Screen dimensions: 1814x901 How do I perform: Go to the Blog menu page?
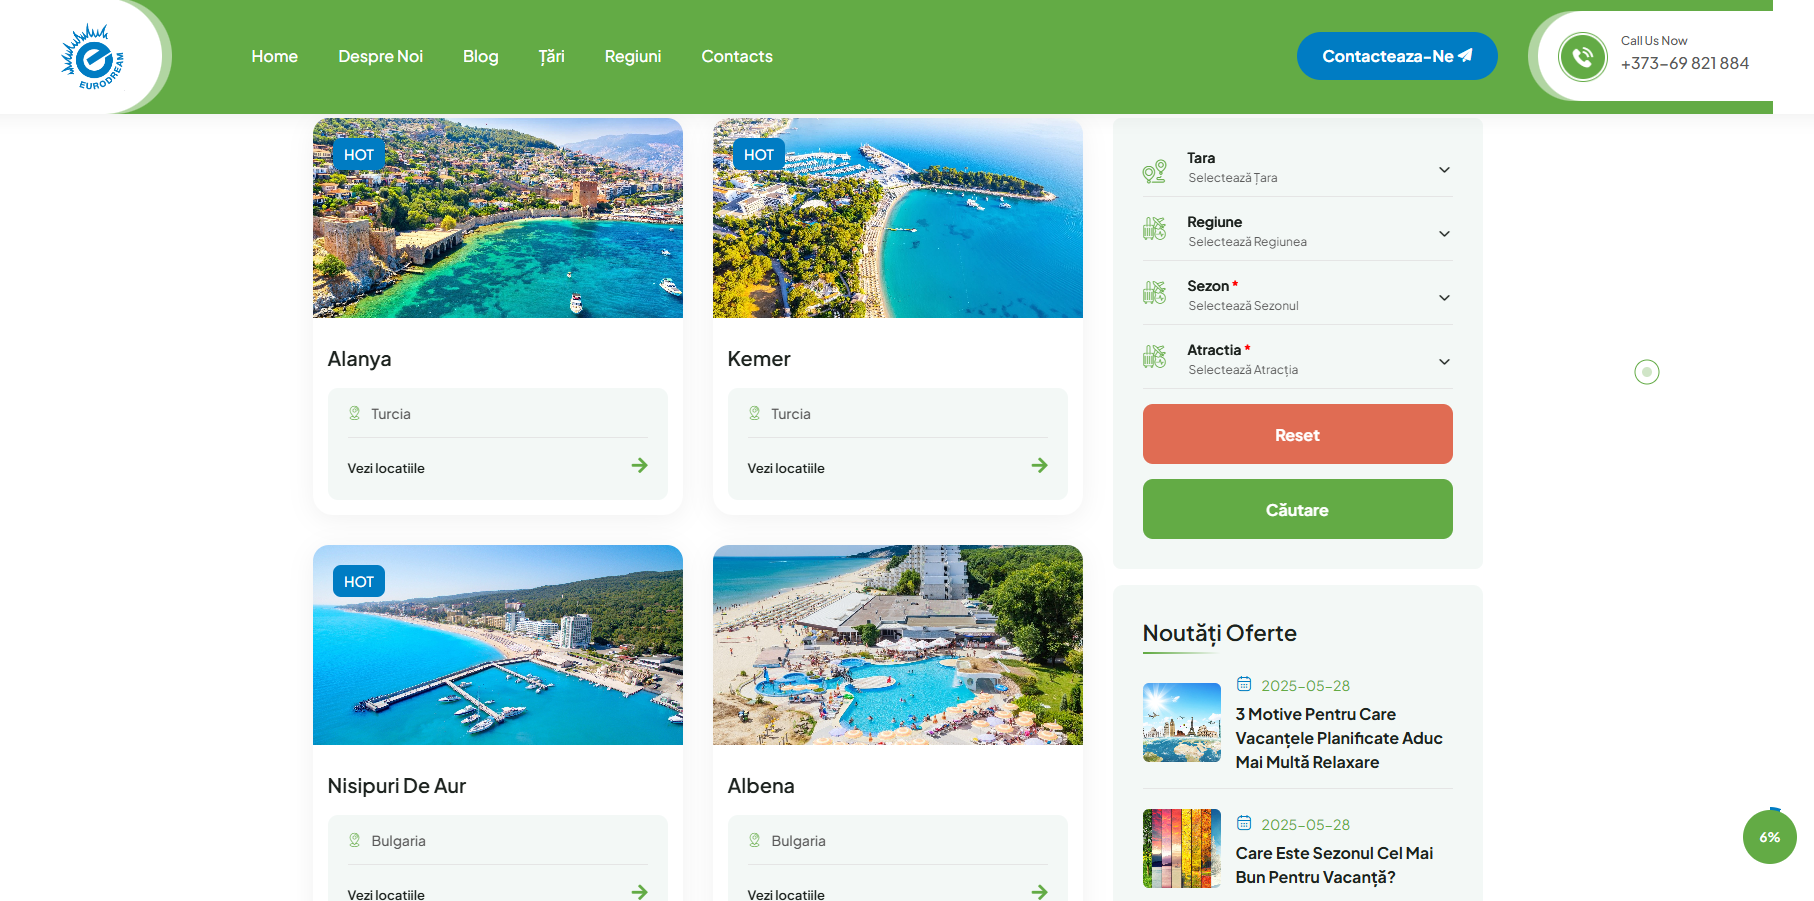point(480,57)
